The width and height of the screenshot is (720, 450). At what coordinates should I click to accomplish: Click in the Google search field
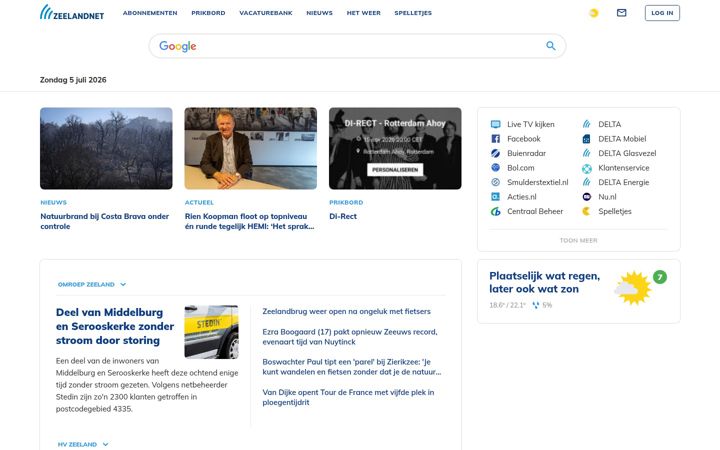coord(357,46)
